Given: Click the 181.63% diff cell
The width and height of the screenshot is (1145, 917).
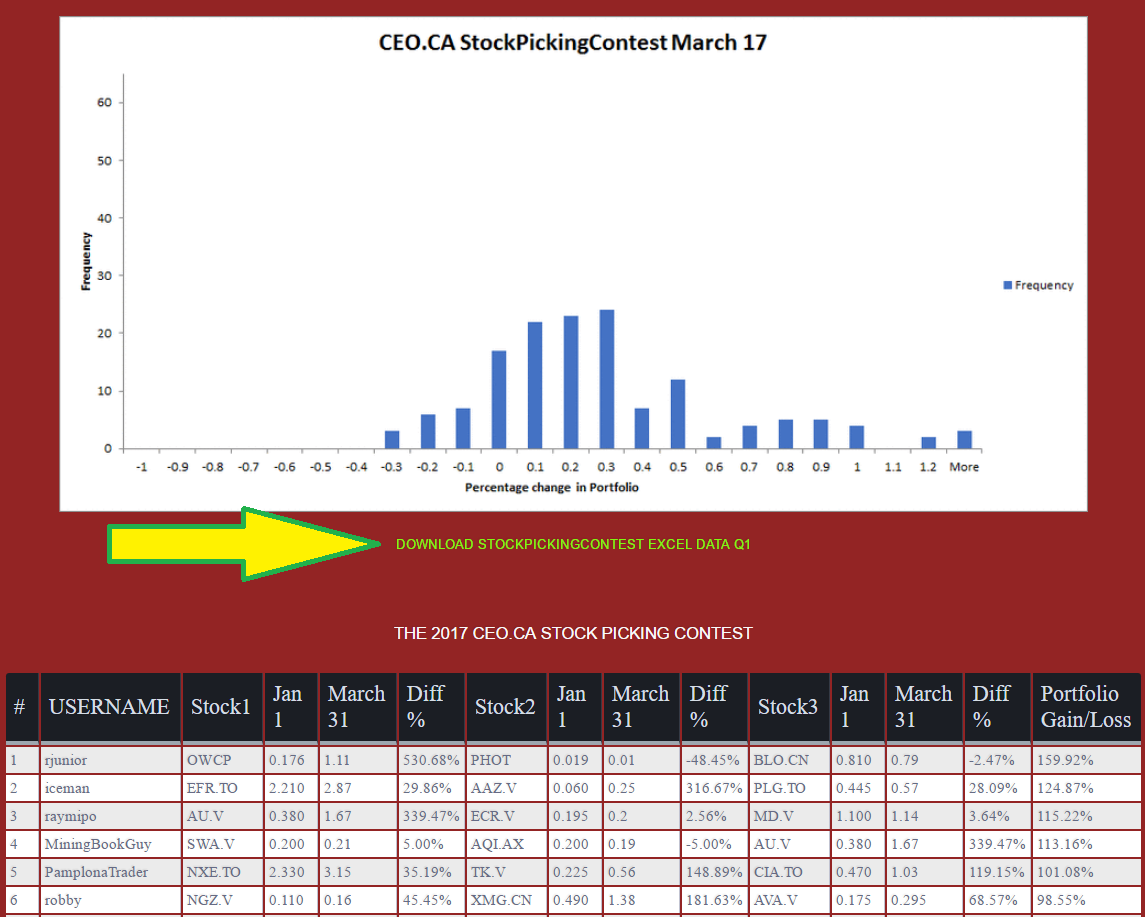Looking at the screenshot, I should 714,900.
